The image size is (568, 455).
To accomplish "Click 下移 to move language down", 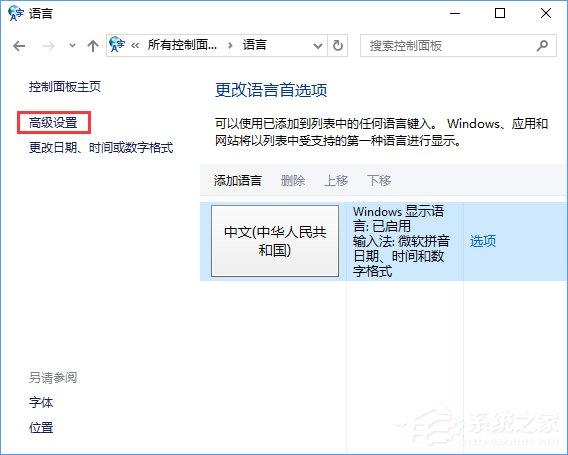I will (379, 180).
